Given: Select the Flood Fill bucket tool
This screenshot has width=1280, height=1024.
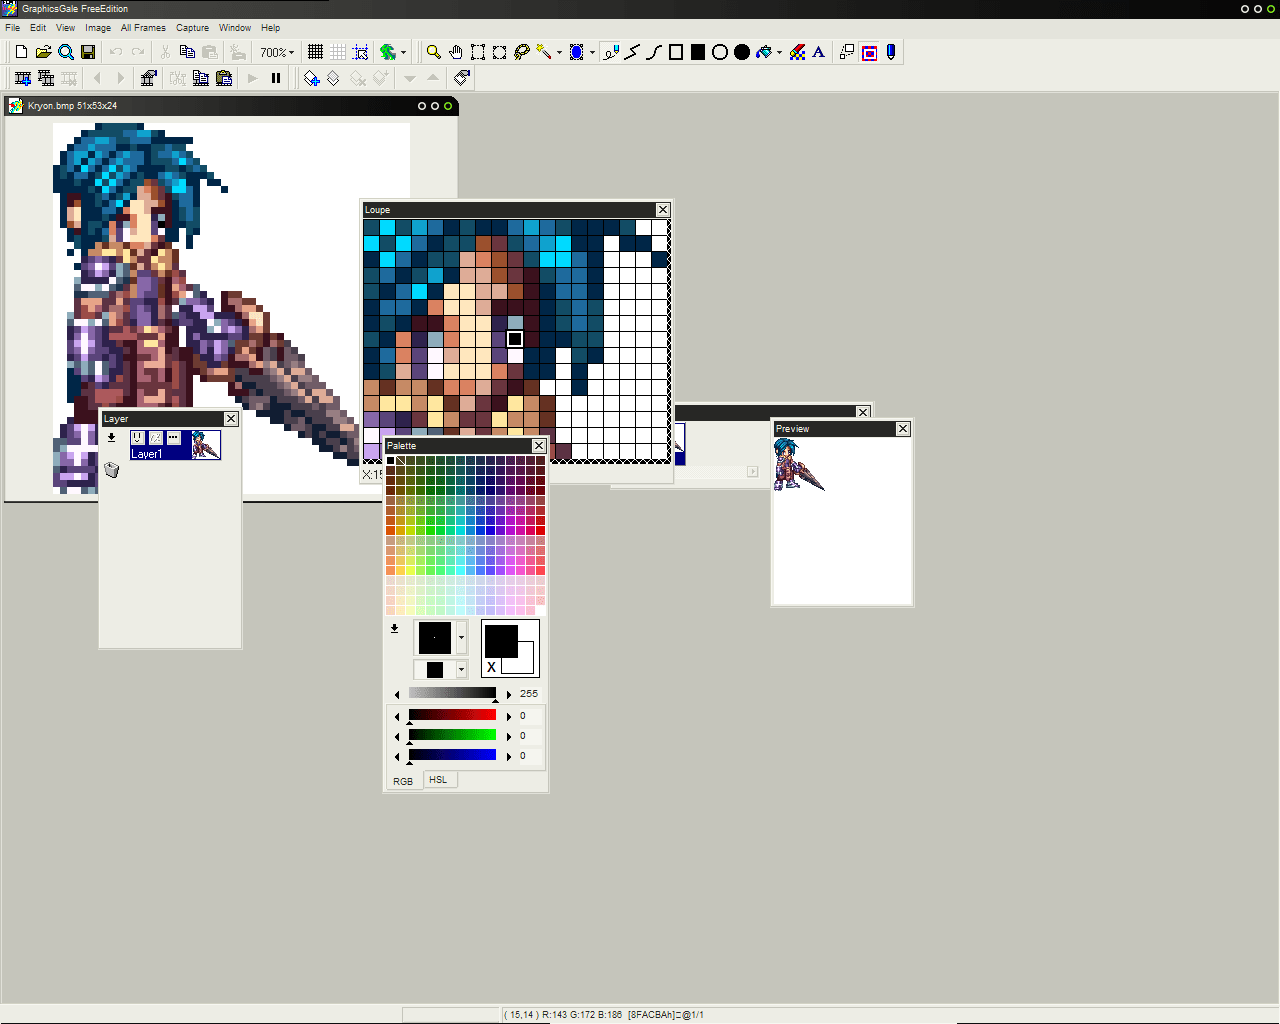Looking at the screenshot, I should pos(765,52).
